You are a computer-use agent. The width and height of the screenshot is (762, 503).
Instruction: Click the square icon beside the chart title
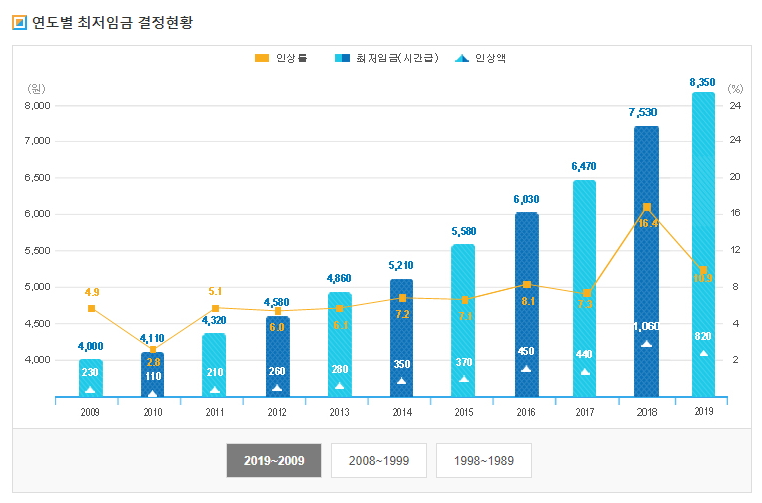click(x=19, y=22)
